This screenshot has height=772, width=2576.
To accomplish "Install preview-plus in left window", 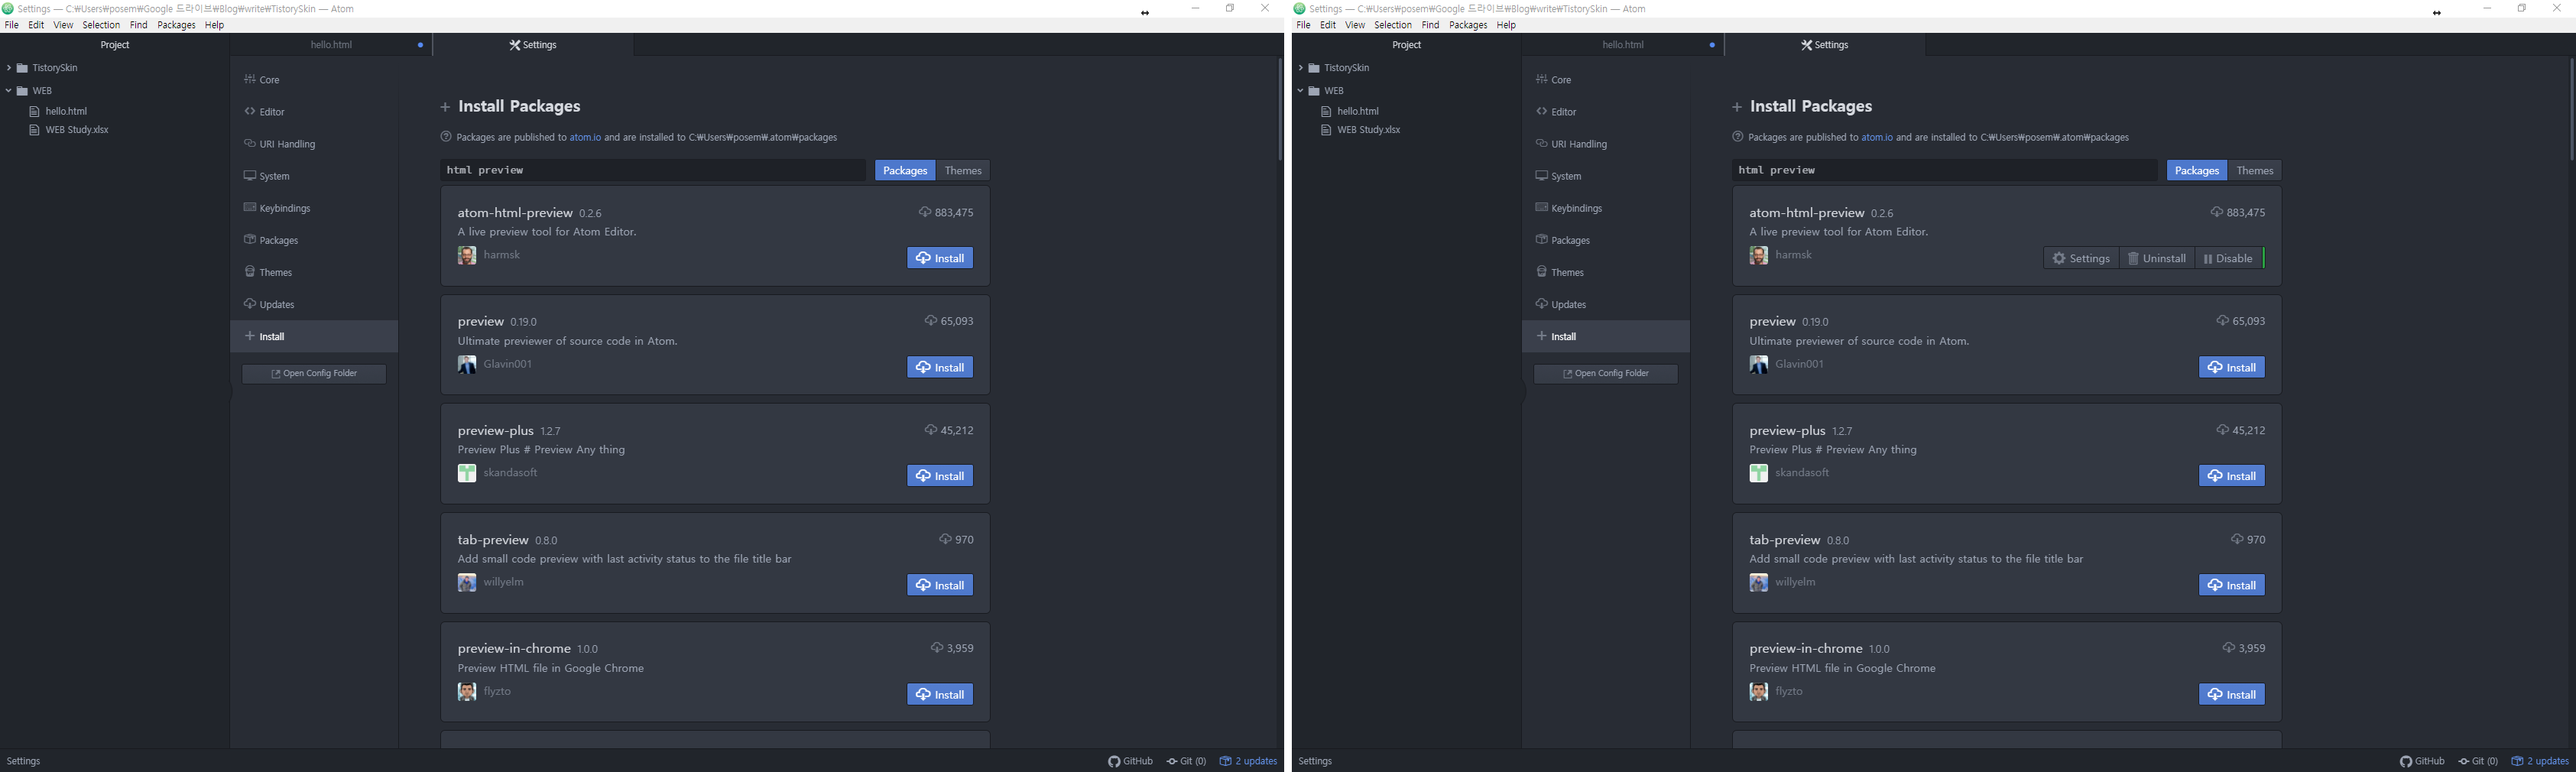I will pyautogui.click(x=940, y=476).
